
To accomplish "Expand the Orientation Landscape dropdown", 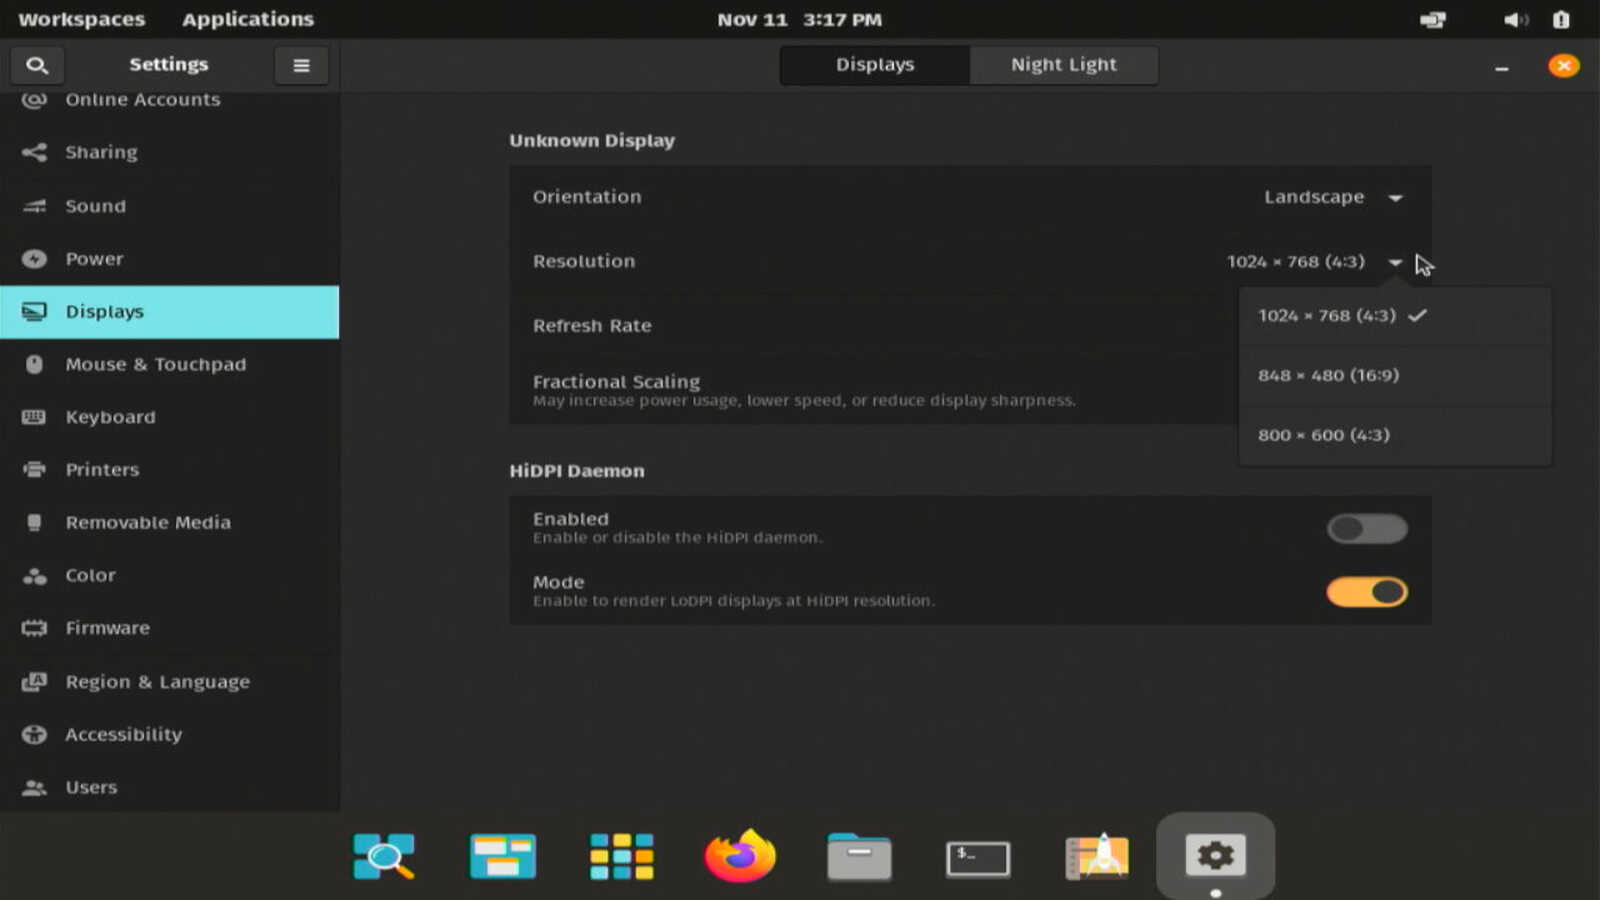I will [x=1333, y=197].
